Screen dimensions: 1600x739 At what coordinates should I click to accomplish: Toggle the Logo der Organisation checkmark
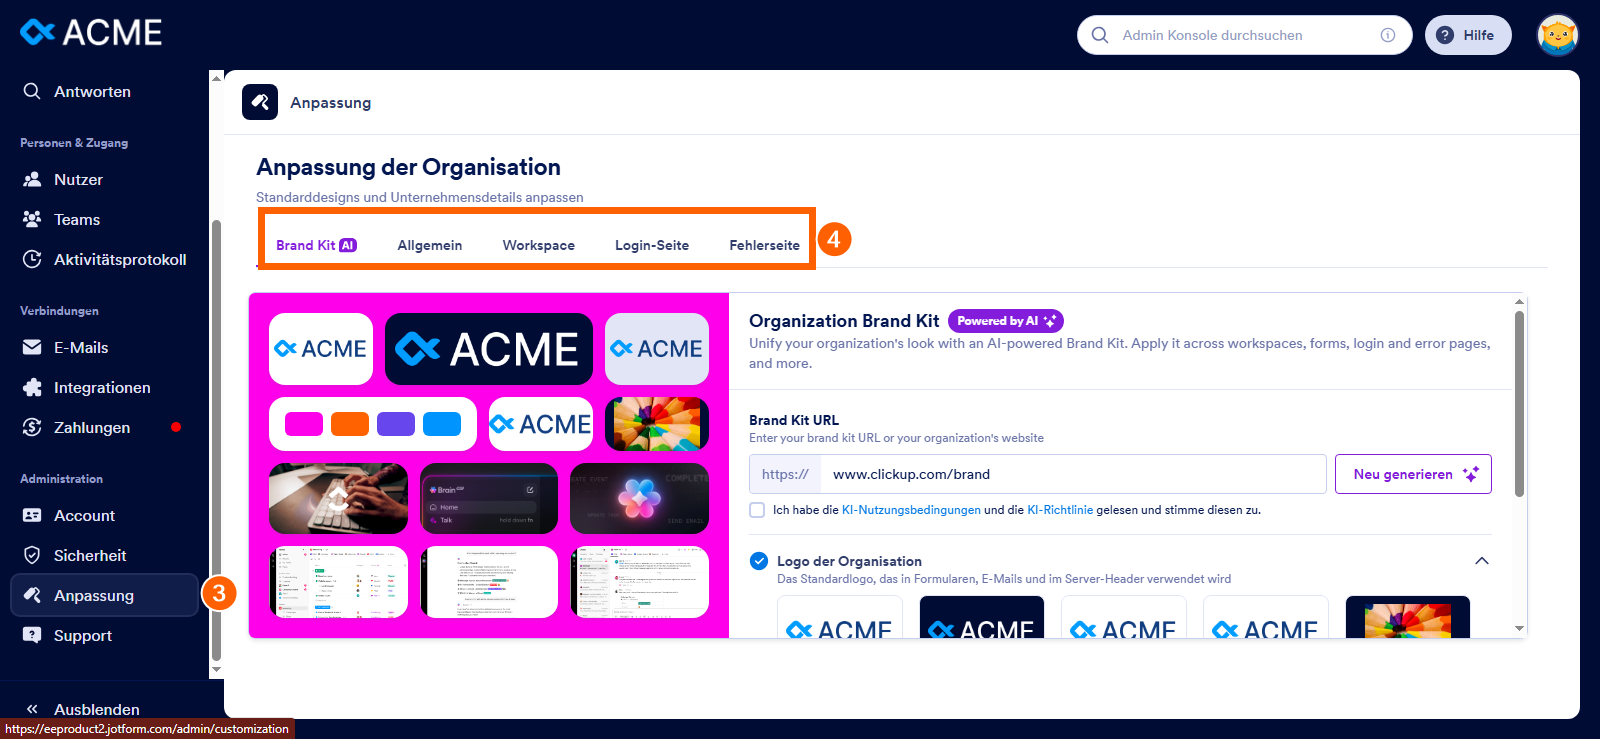click(x=759, y=561)
